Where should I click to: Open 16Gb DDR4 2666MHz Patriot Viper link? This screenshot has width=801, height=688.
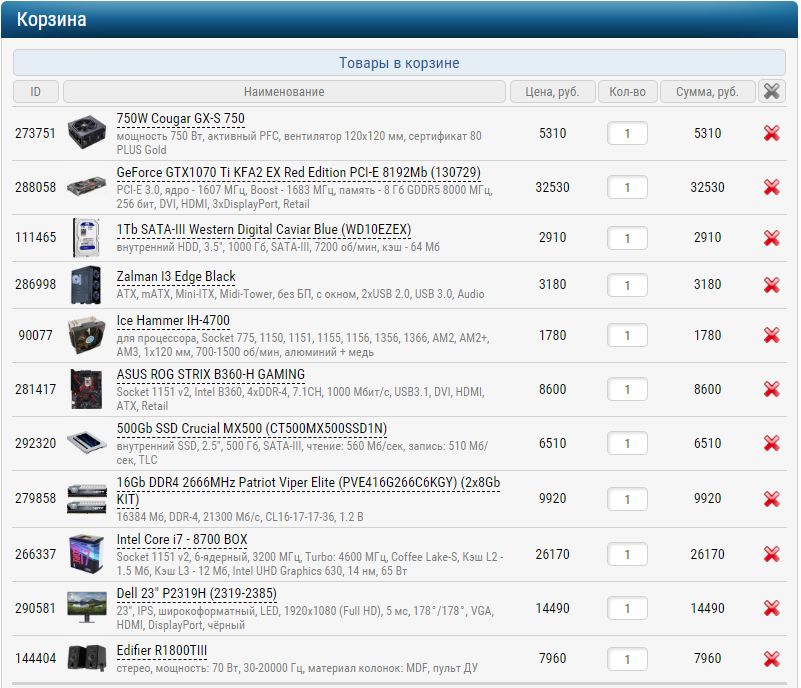pos(308,490)
